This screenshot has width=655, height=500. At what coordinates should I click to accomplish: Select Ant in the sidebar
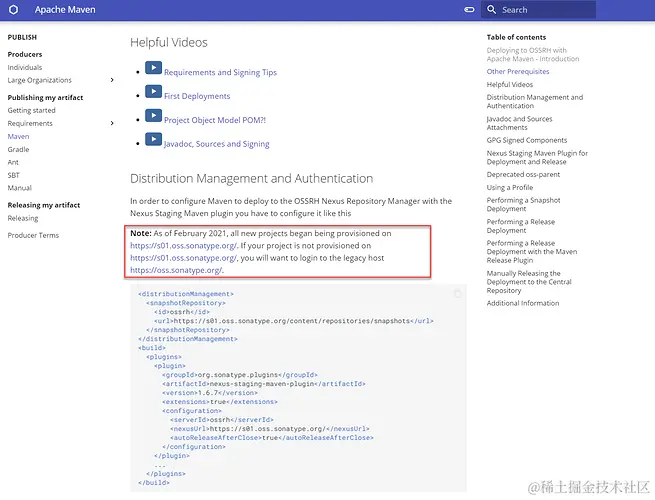[13, 162]
